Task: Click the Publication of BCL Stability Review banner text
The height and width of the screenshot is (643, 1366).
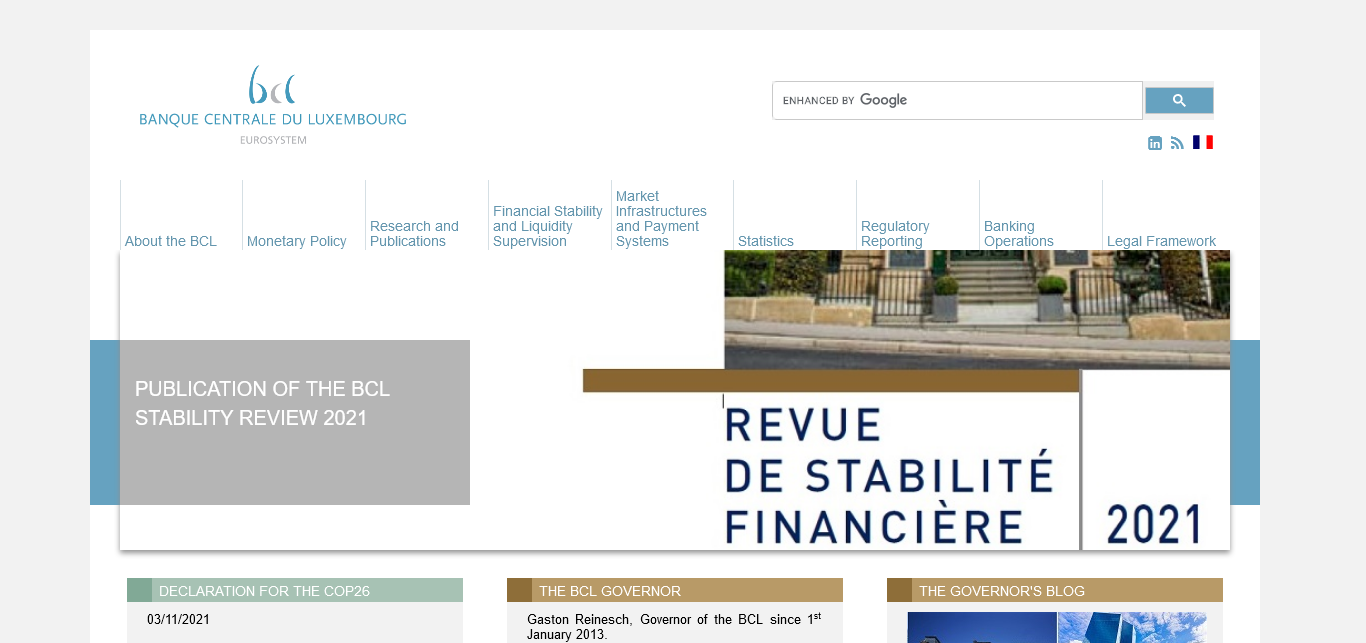Action: click(263, 403)
